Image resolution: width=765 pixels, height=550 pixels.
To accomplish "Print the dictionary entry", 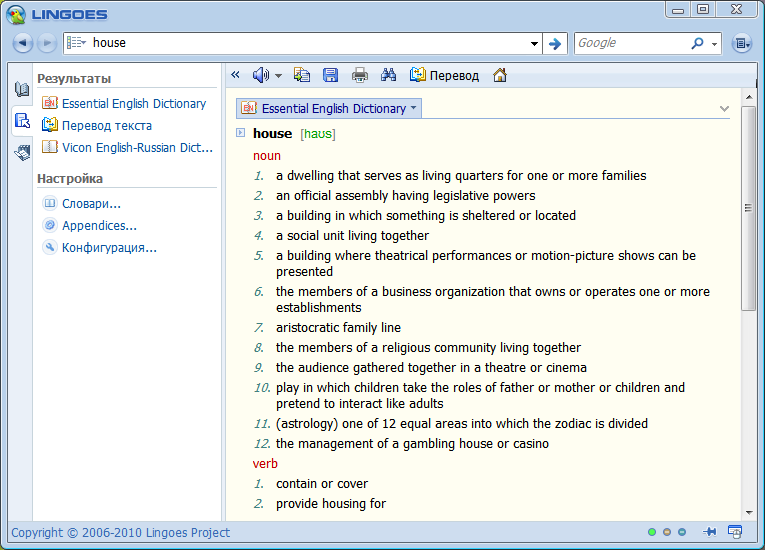I will pyautogui.click(x=360, y=75).
